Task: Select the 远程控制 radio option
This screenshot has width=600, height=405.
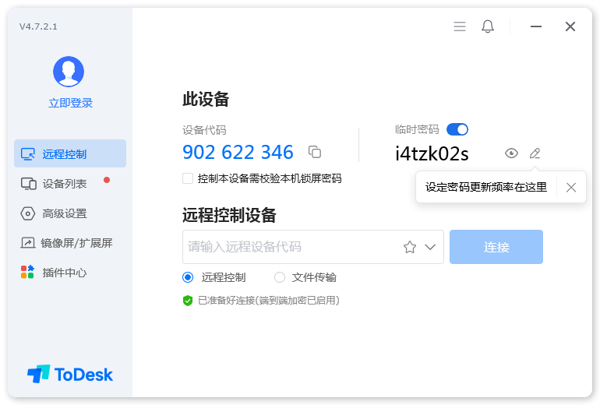Action: point(188,277)
